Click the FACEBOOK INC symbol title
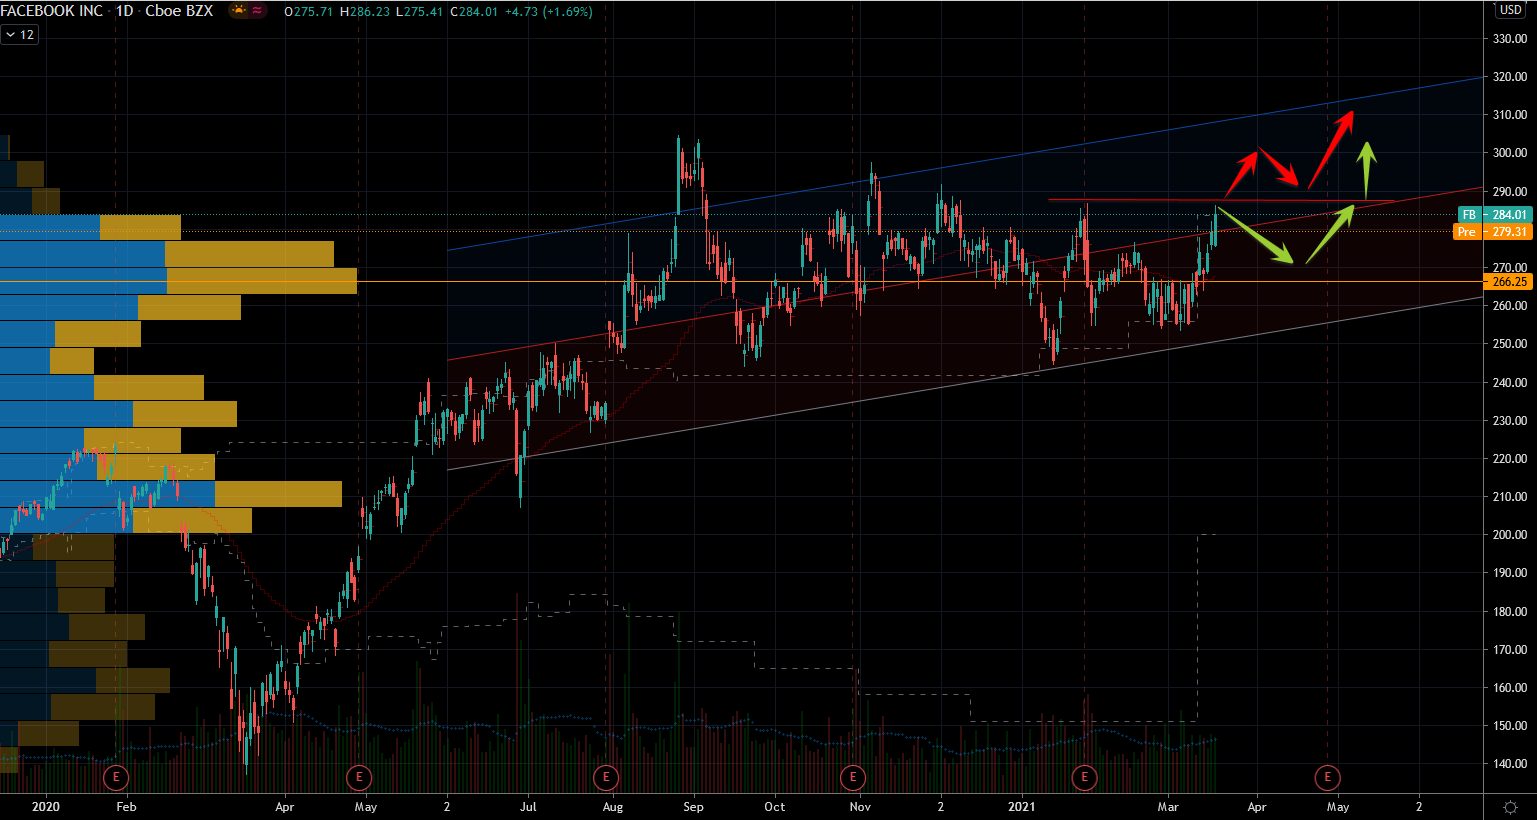This screenshot has height=820, width=1537. pos(51,11)
